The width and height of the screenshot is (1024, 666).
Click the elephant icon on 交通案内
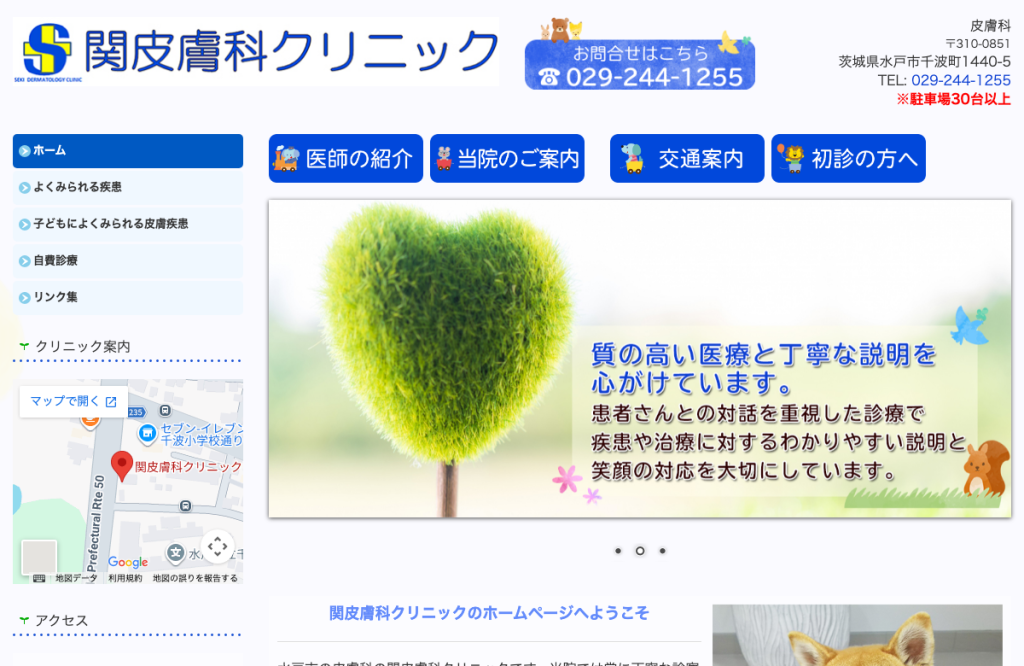tap(632, 159)
